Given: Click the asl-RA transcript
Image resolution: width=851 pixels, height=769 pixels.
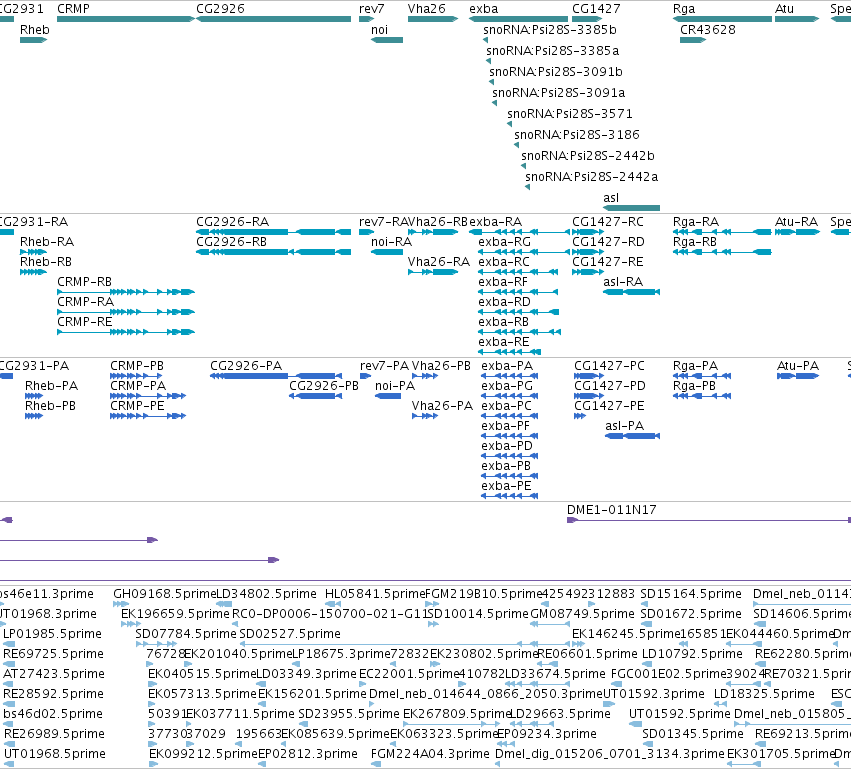Looking at the screenshot, I should point(632,292).
